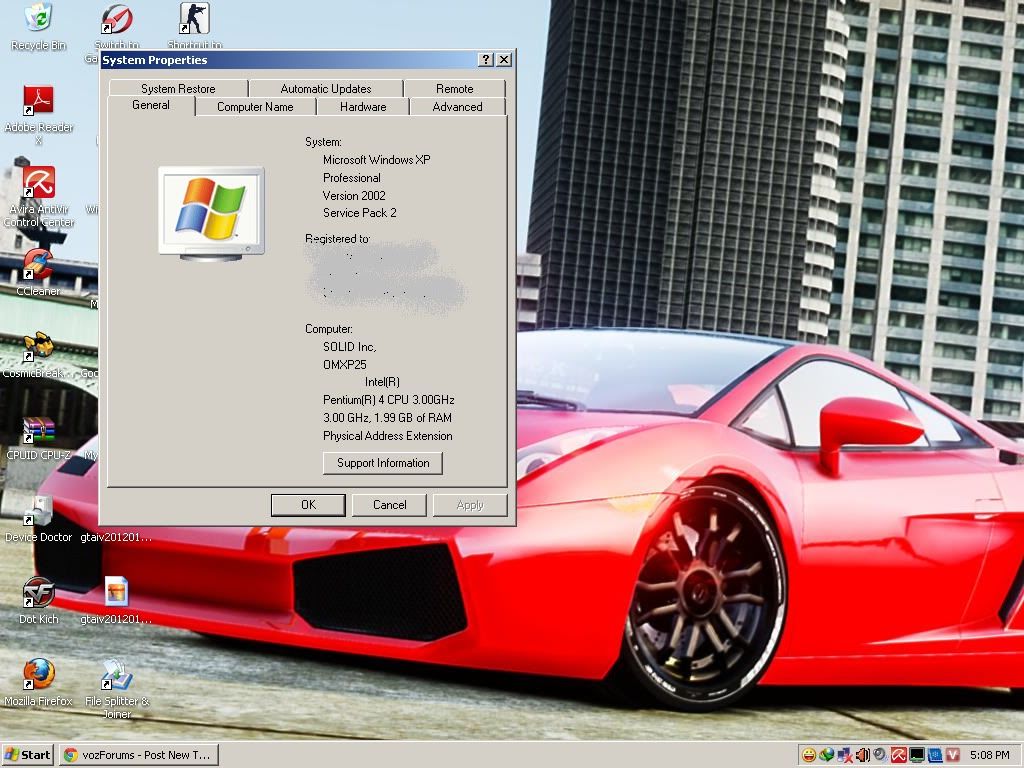Select the File Splitter & Joiner shortcut

(x=117, y=677)
